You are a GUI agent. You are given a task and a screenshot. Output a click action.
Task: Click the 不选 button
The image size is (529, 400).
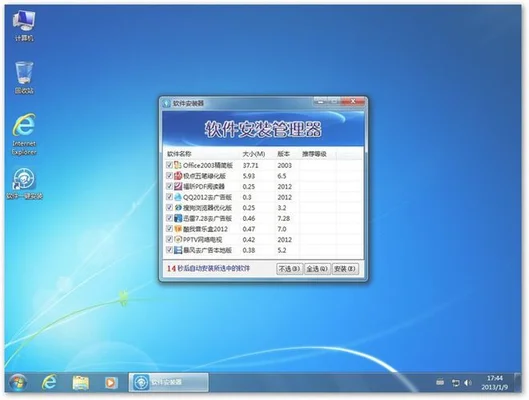[289, 269]
